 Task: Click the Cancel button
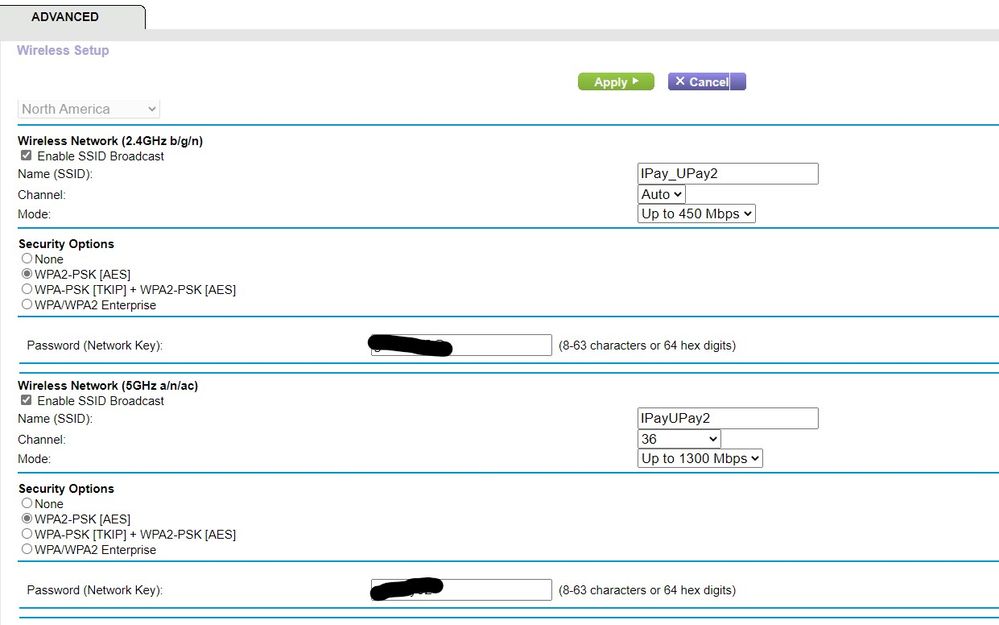[706, 81]
